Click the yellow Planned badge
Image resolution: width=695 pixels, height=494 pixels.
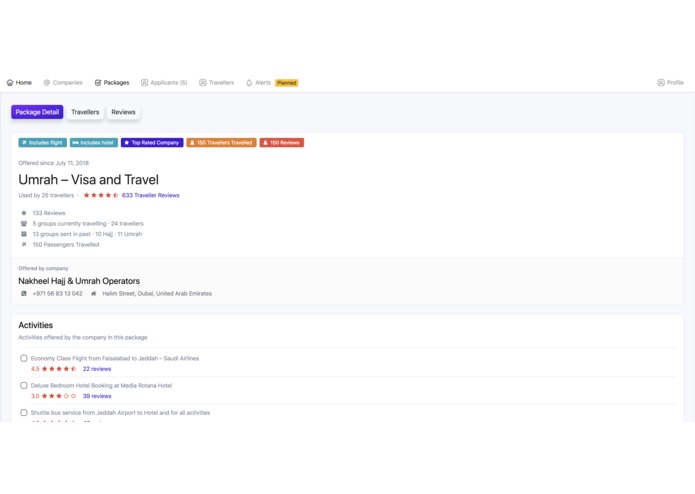[x=286, y=83]
